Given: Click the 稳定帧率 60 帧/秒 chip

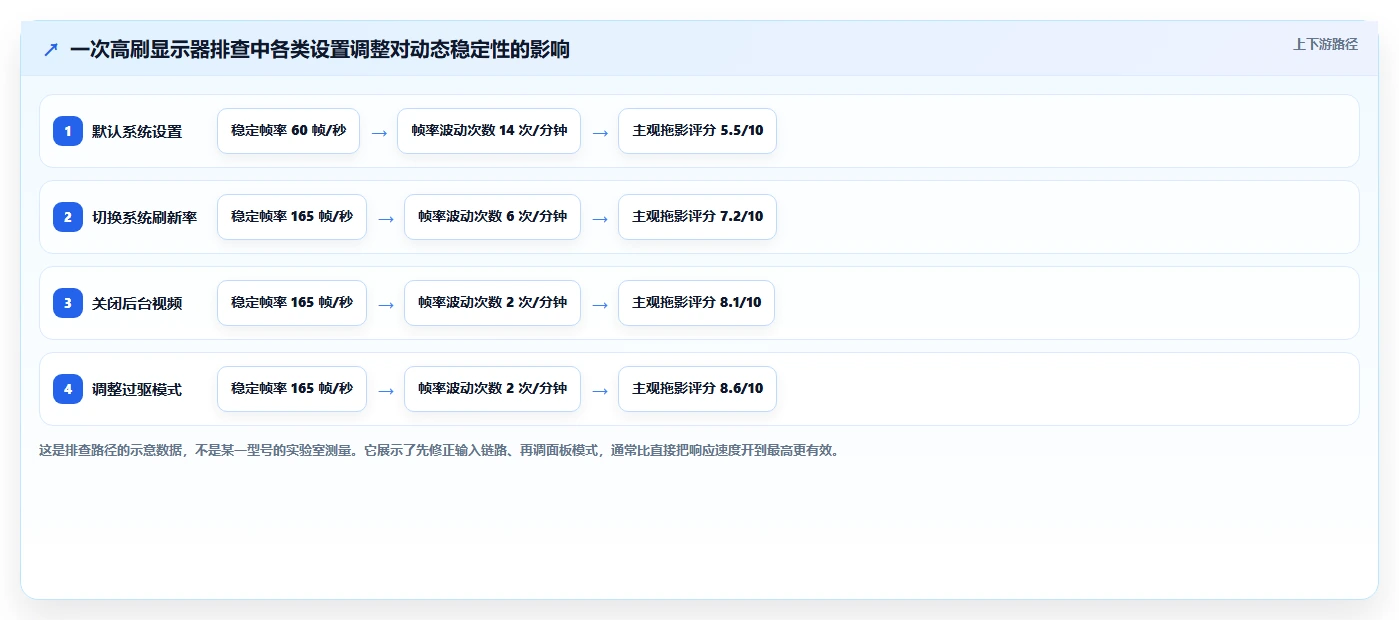Looking at the screenshot, I should [288, 131].
